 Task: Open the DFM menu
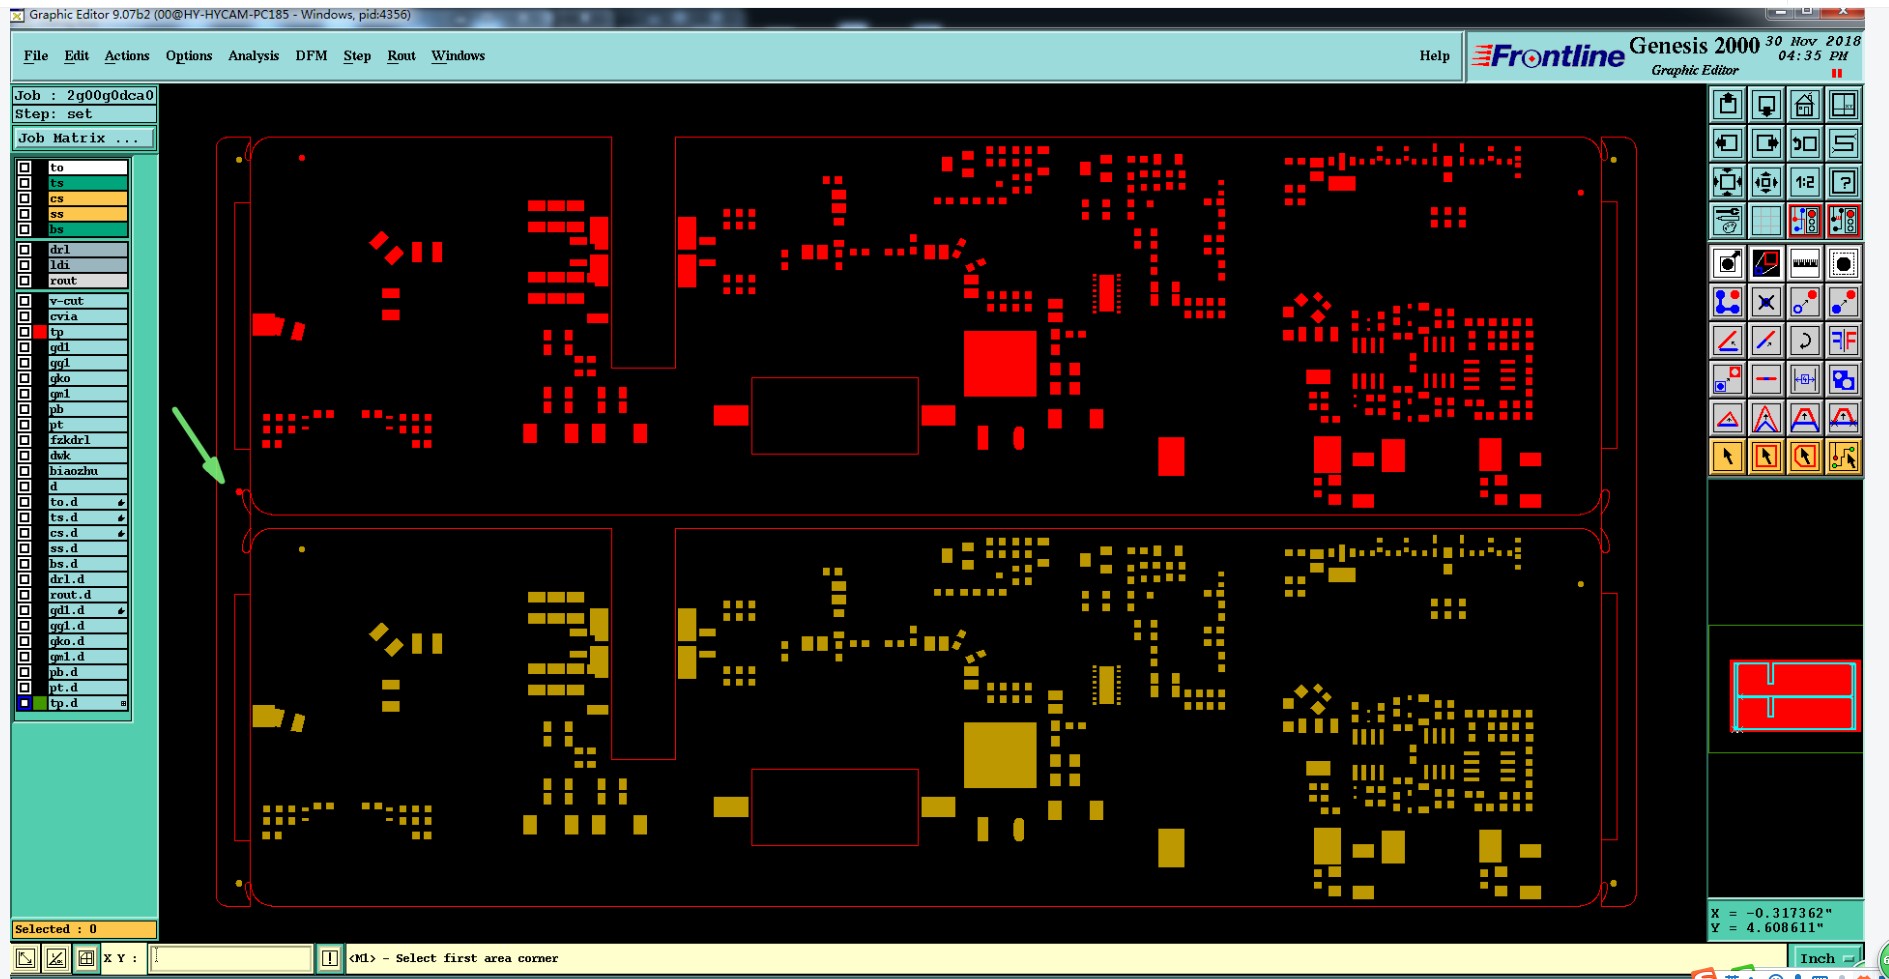[x=311, y=56]
